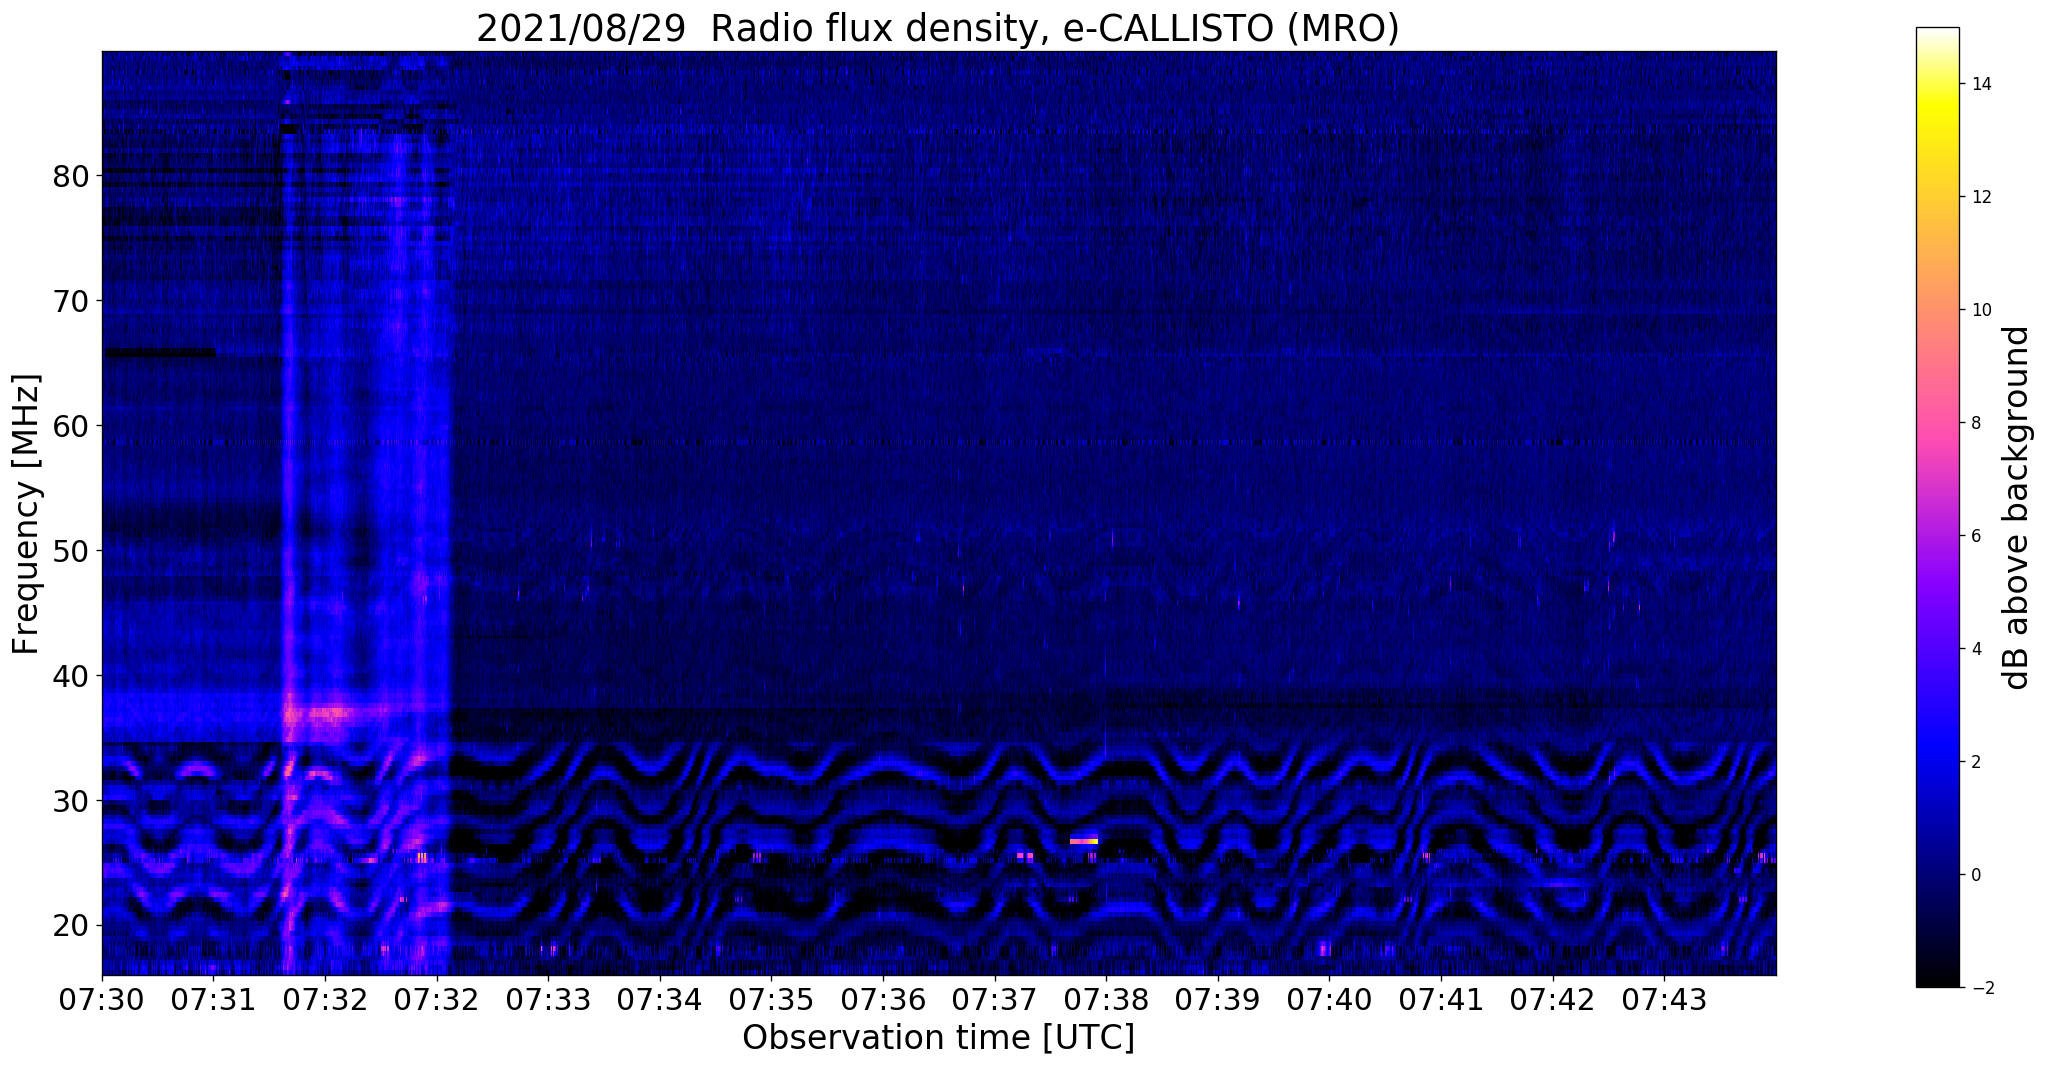Click the colorbar tick label 0
This screenshot has width=2047, height=1067.
[1975, 875]
